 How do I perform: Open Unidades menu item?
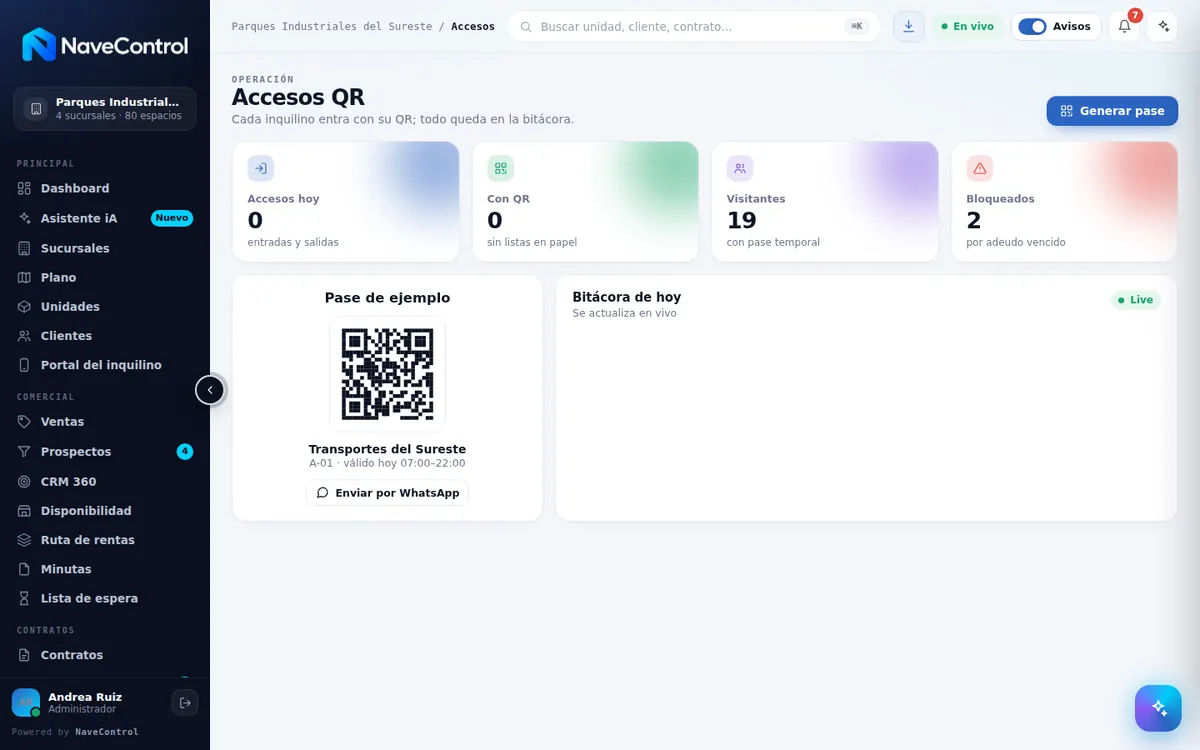[105, 307]
